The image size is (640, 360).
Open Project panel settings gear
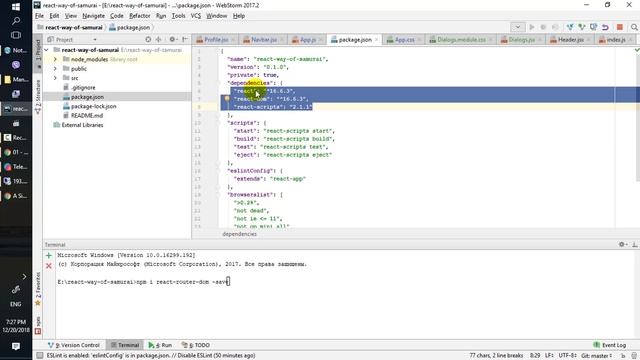tap(173, 40)
